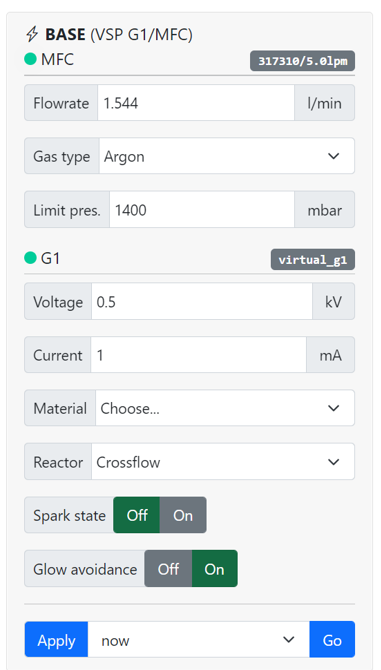Screen dimensions: 381x670
Task: Turn Glow avoidance Off
Action: pyautogui.click(x=168, y=568)
